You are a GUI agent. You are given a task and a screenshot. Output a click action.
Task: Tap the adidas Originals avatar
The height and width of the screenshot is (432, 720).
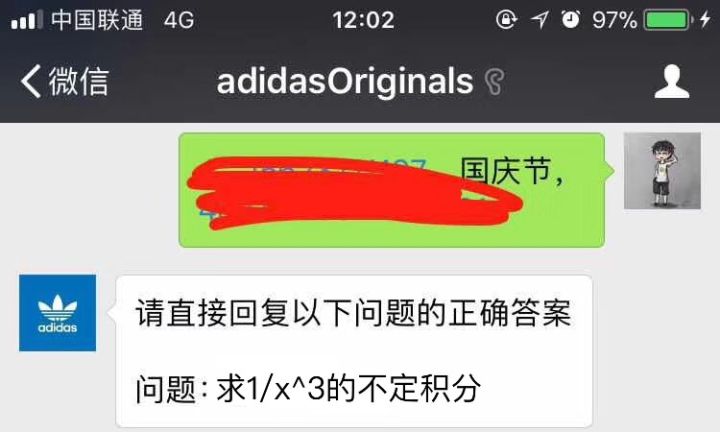tap(57, 313)
